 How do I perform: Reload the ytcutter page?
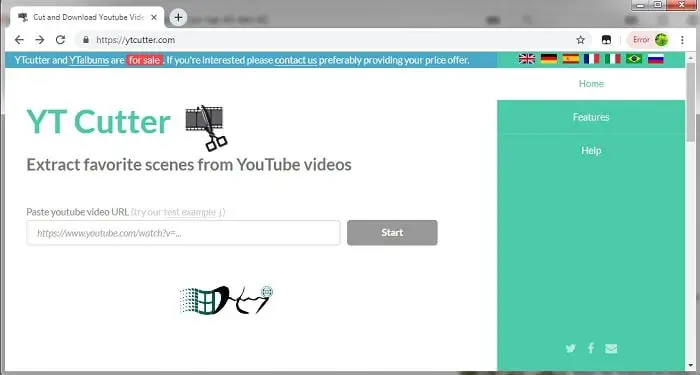60,40
